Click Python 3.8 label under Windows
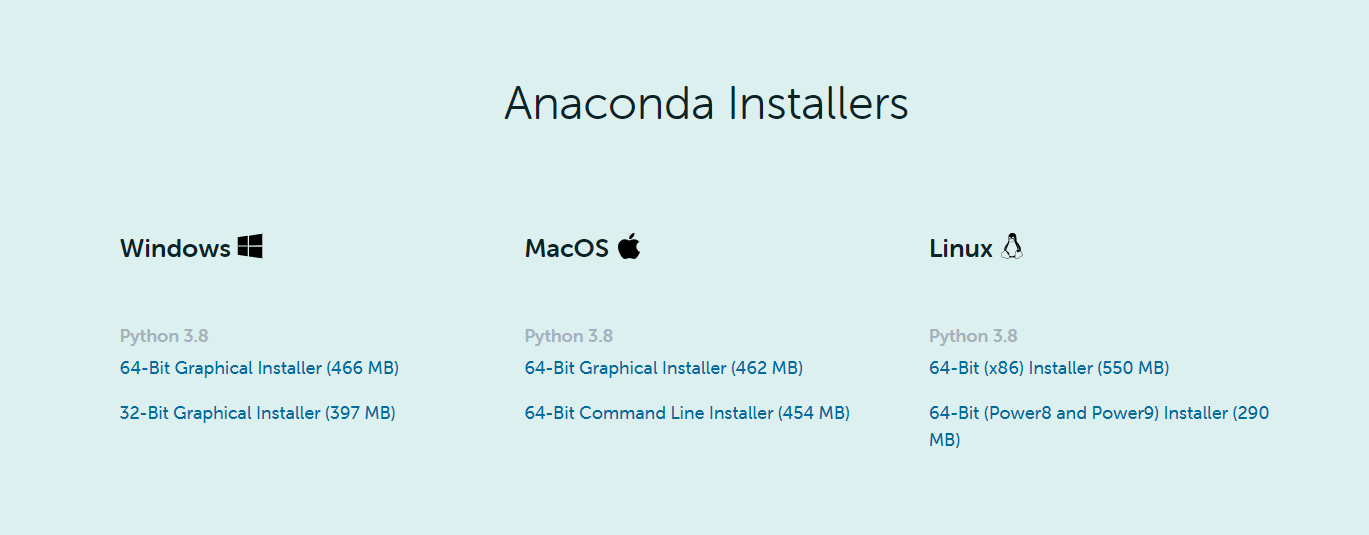 (164, 336)
